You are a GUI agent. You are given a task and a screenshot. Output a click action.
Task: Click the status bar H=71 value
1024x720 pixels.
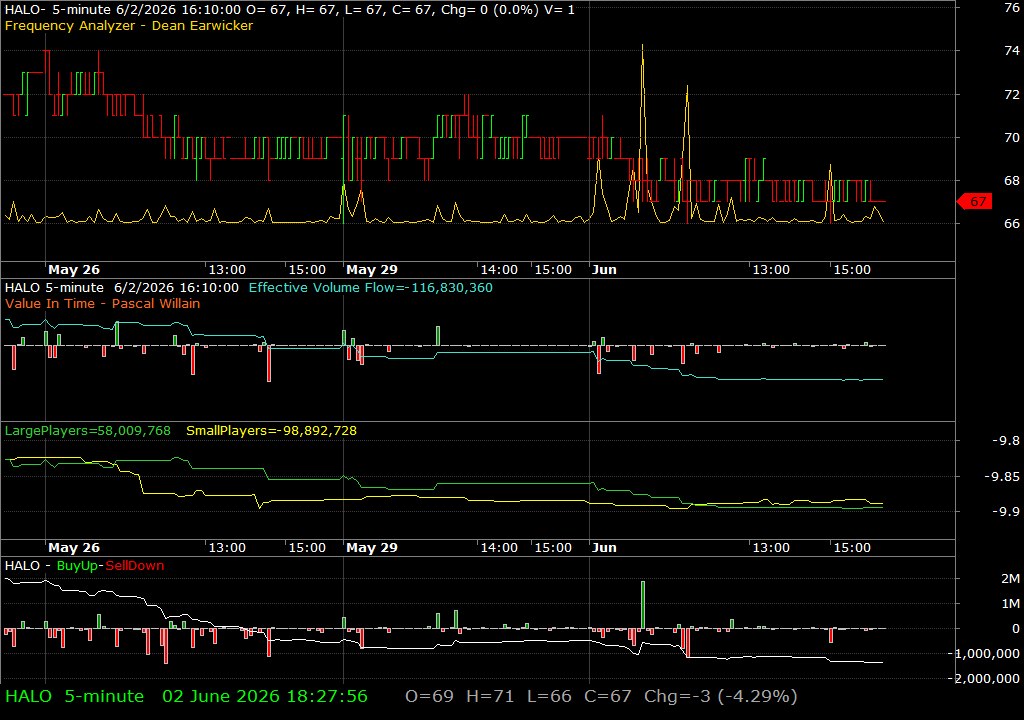tap(490, 696)
